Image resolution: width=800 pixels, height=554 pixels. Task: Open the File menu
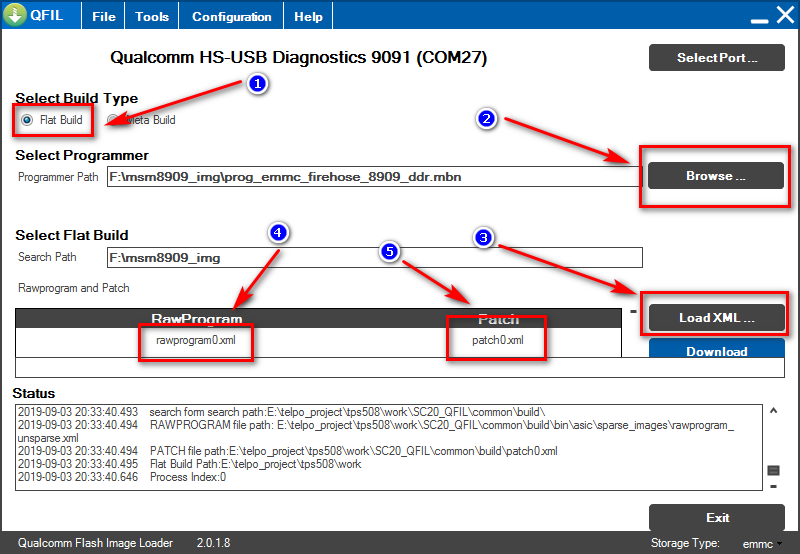click(104, 16)
